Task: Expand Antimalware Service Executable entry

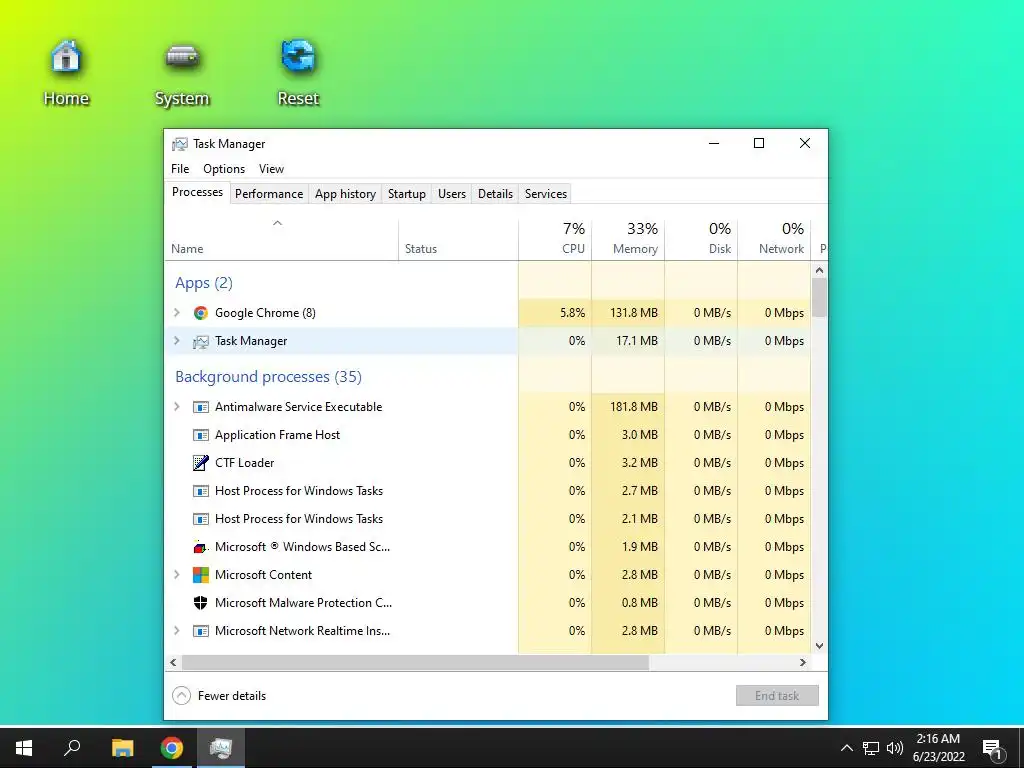Action: [176, 407]
